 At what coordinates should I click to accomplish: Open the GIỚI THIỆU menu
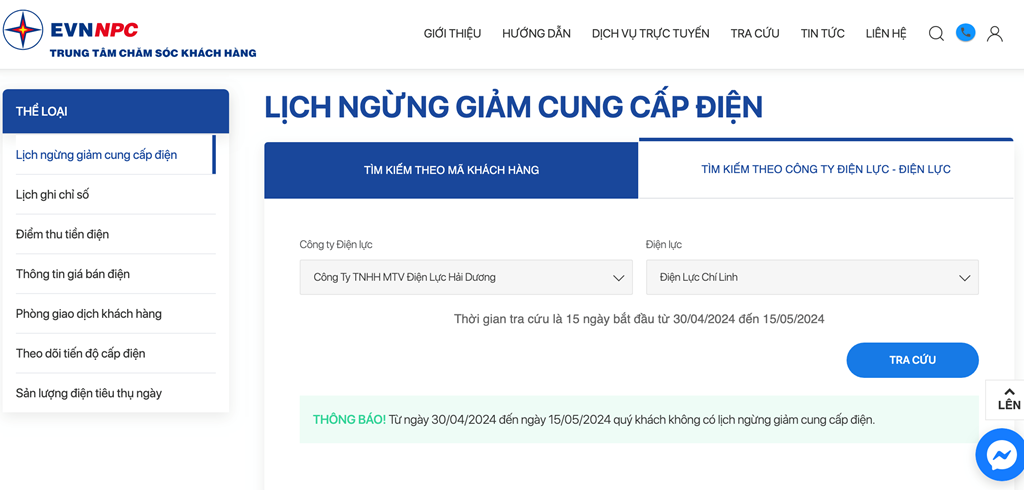point(452,33)
